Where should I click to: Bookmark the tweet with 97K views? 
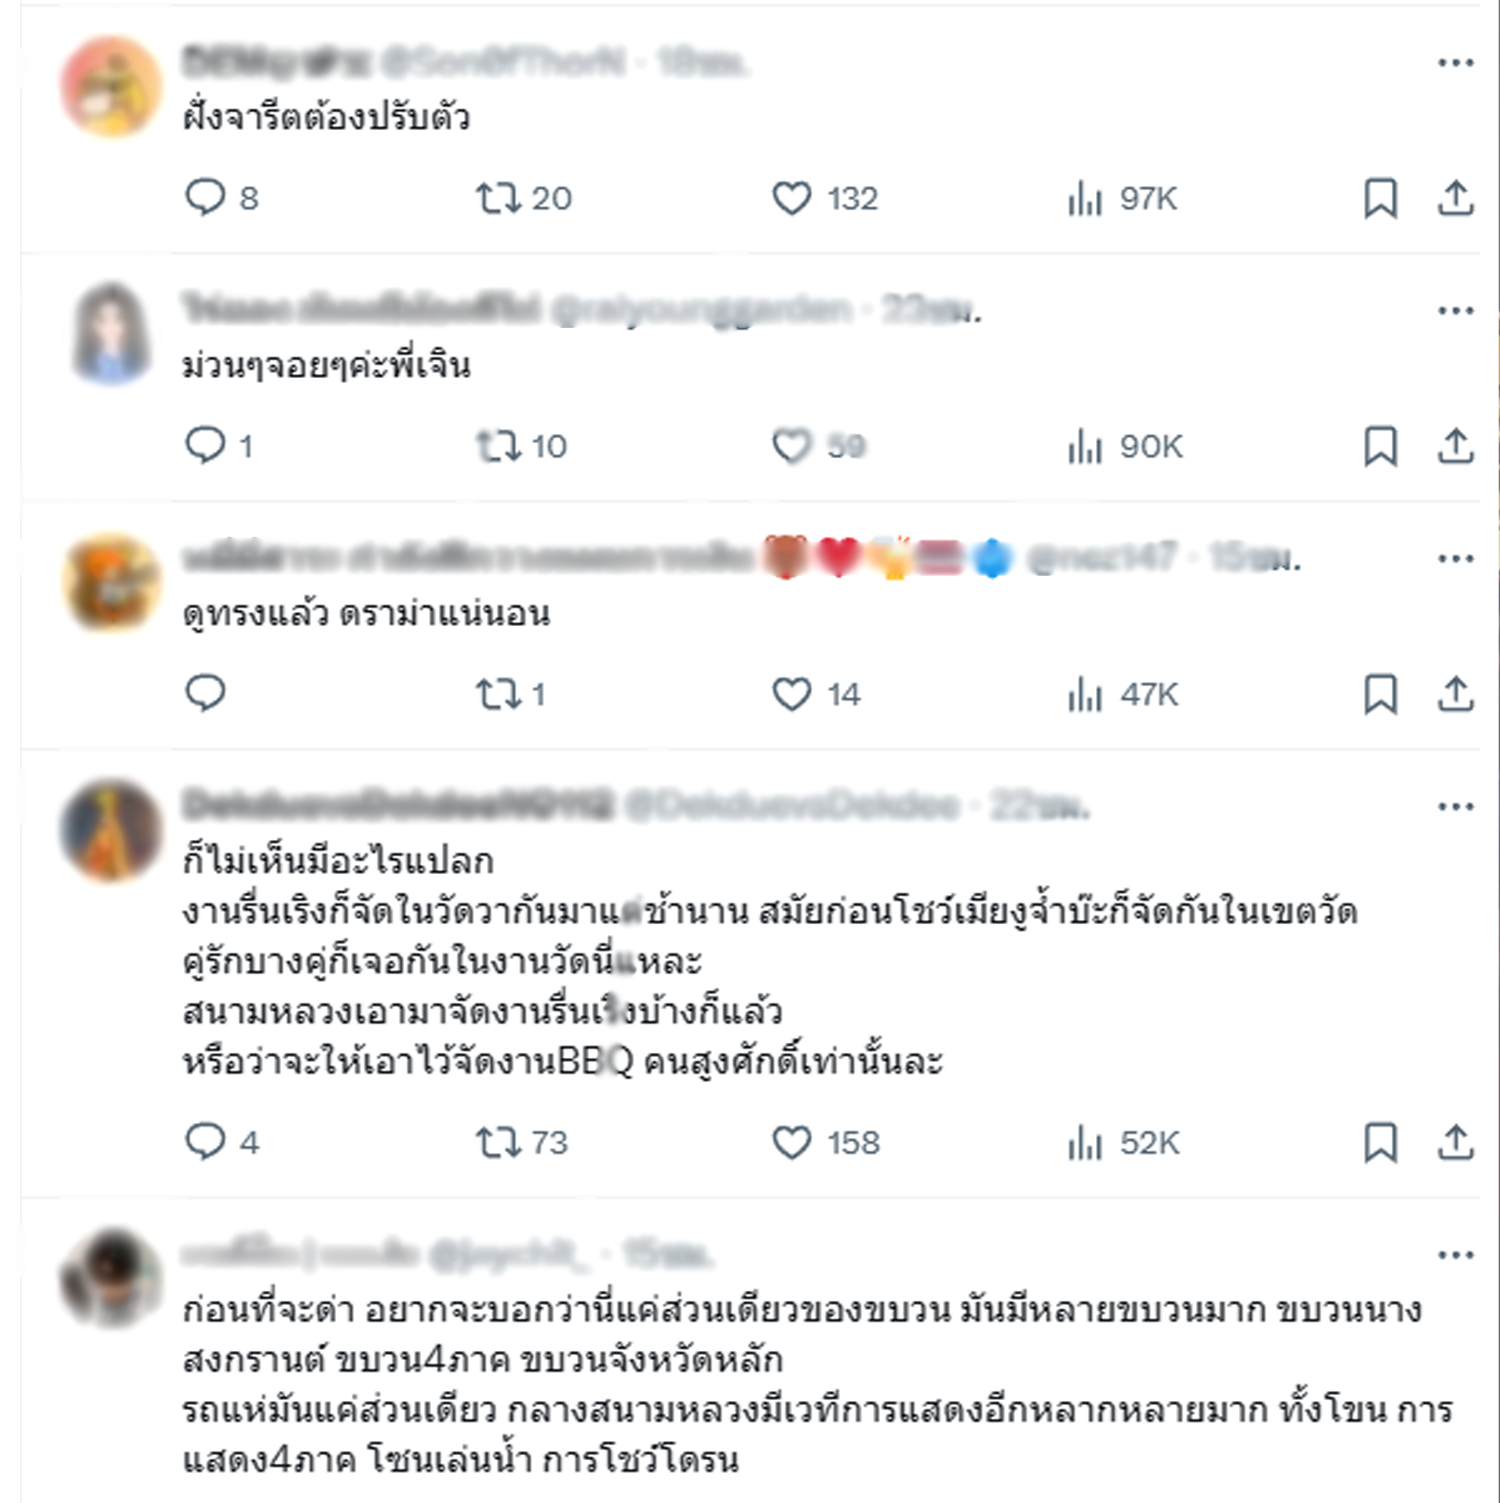coord(1381,198)
